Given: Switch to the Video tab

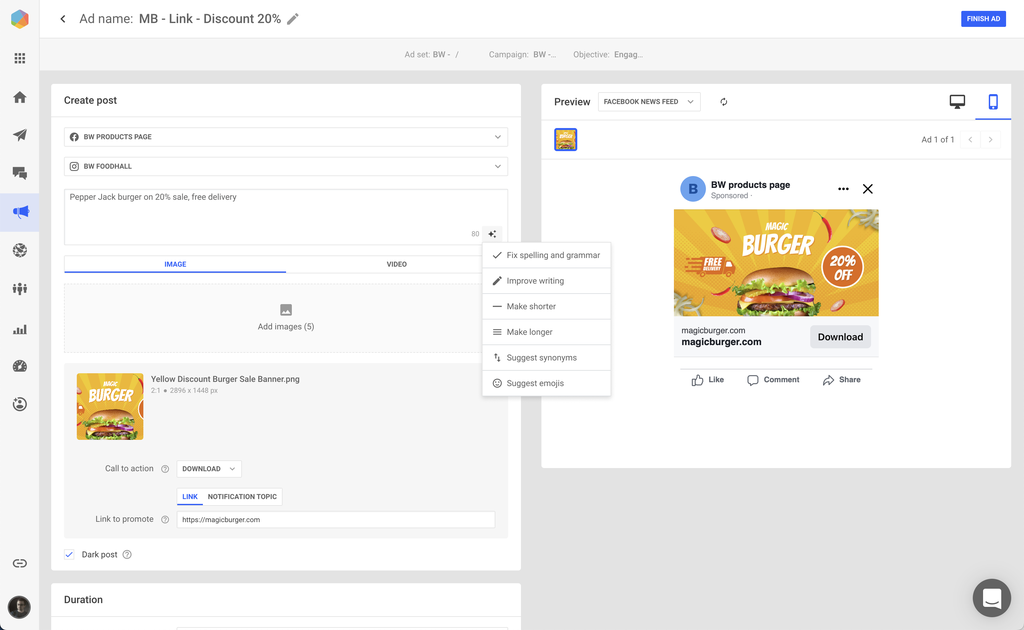Looking at the screenshot, I should [397, 264].
